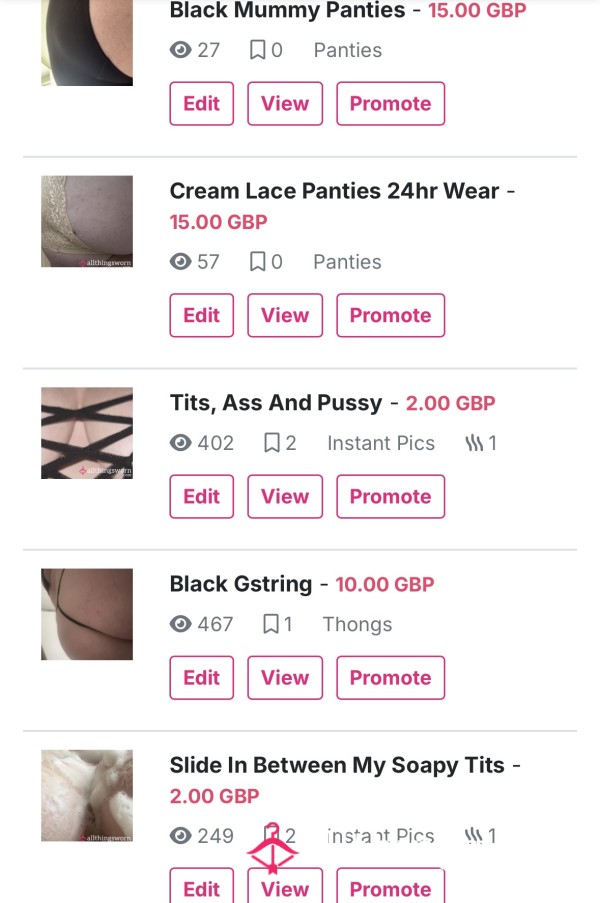Click the views eye icon showing 249
Screen dimensions: 600x903
tap(180, 836)
